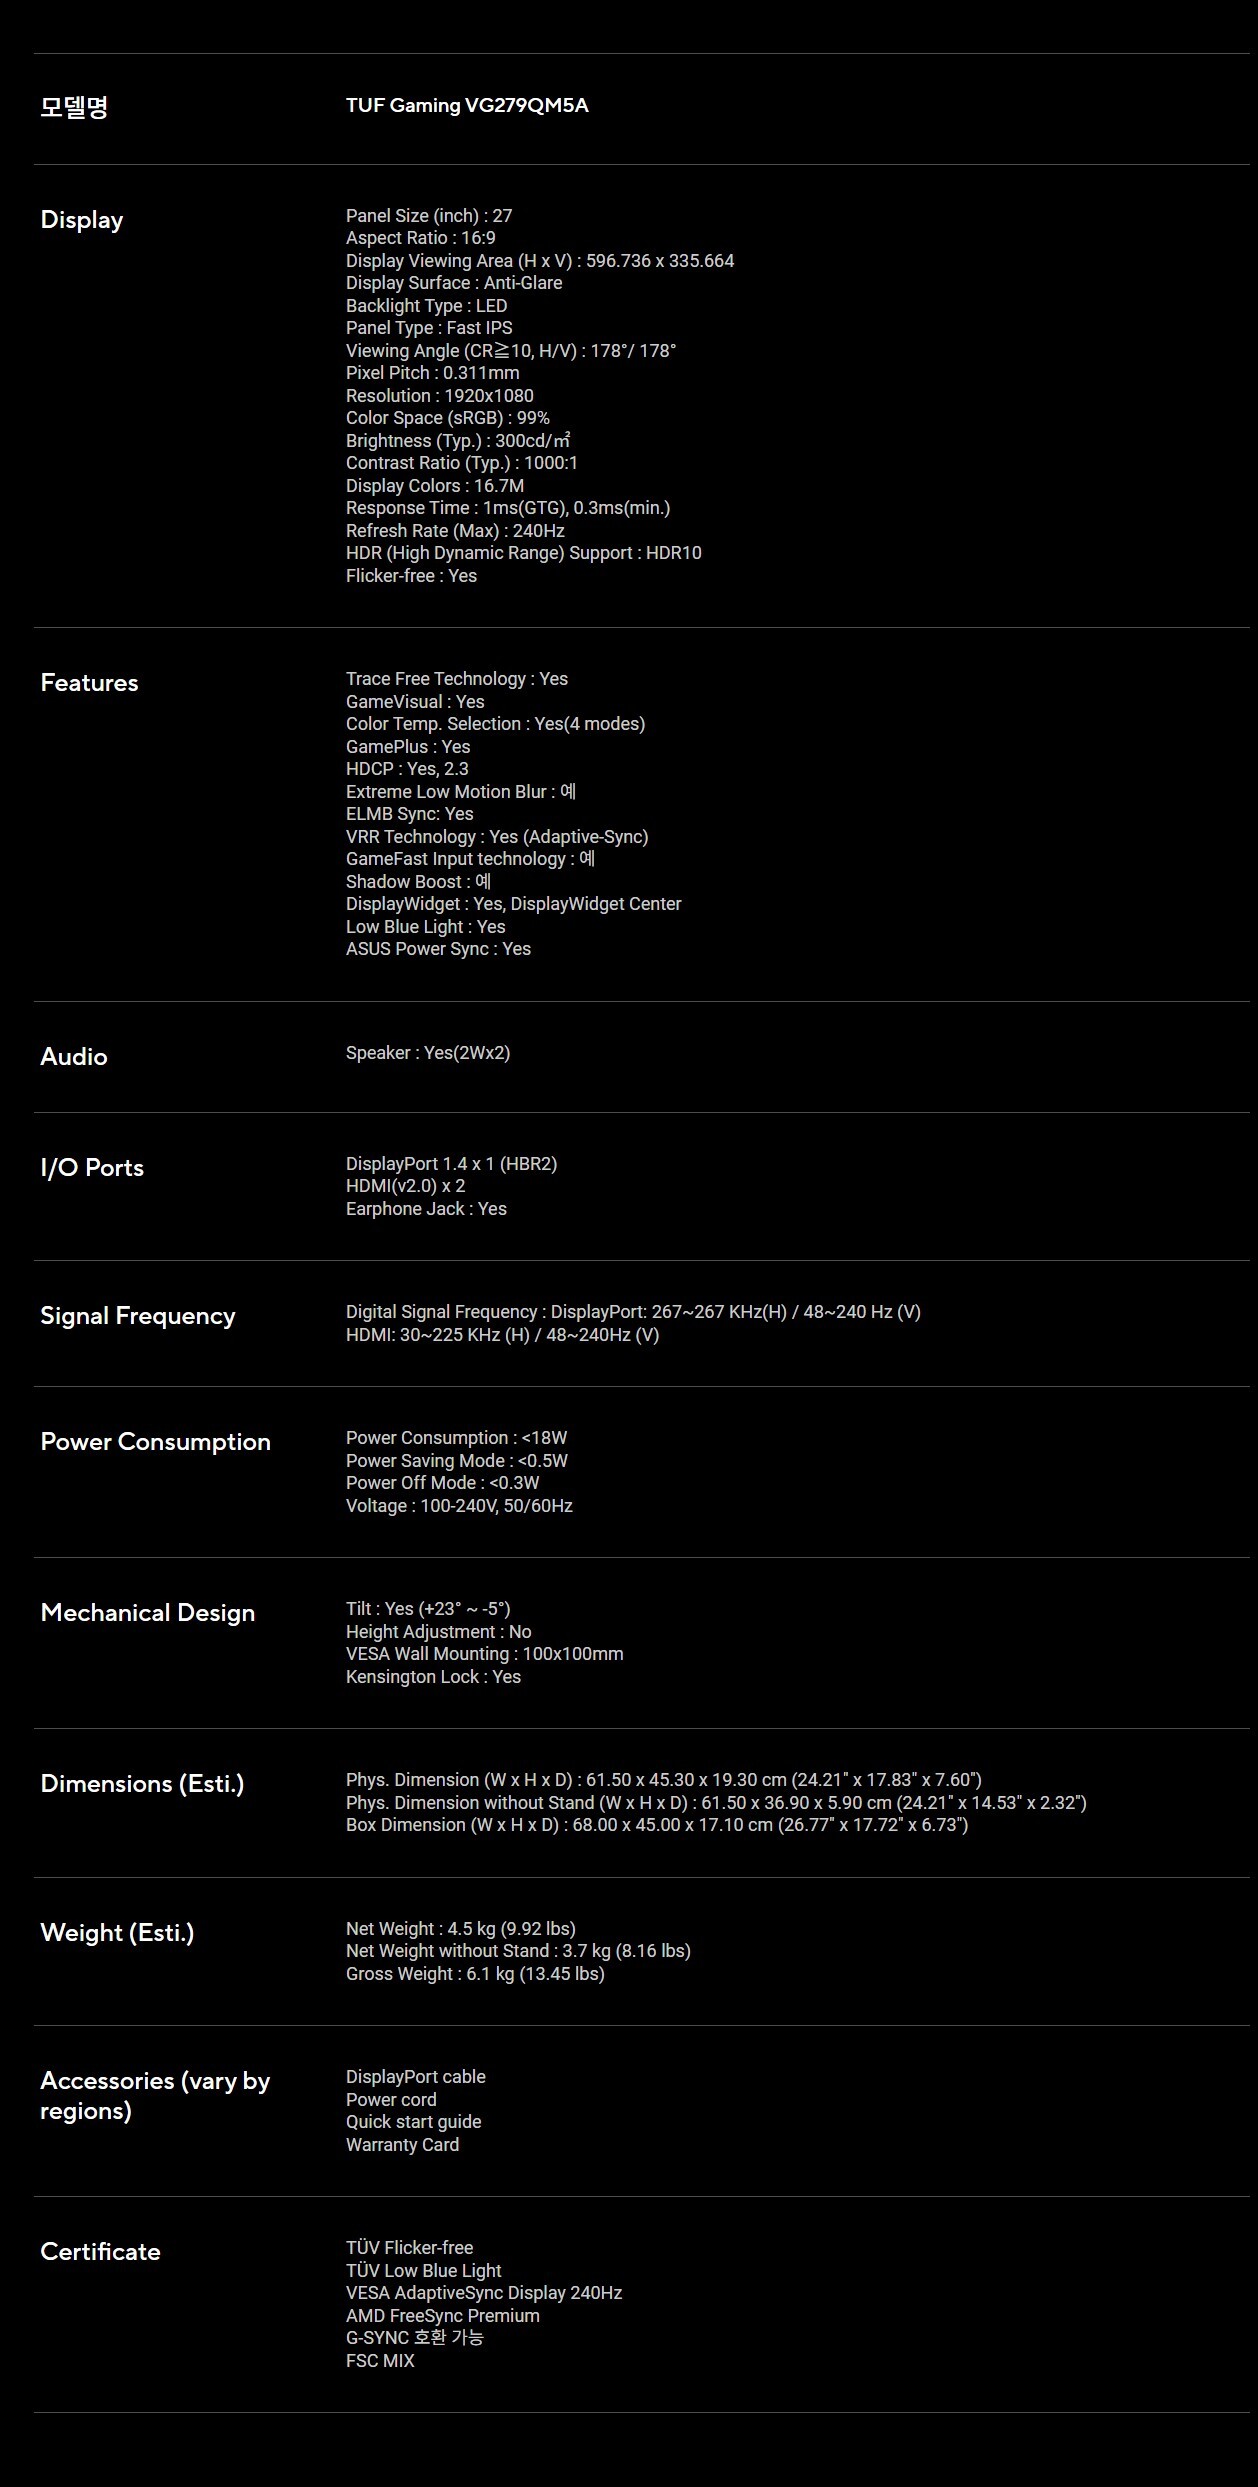1258x2487 pixels.
Task: Select the Certificate section heading
Action: click(x=100, y=2251)
